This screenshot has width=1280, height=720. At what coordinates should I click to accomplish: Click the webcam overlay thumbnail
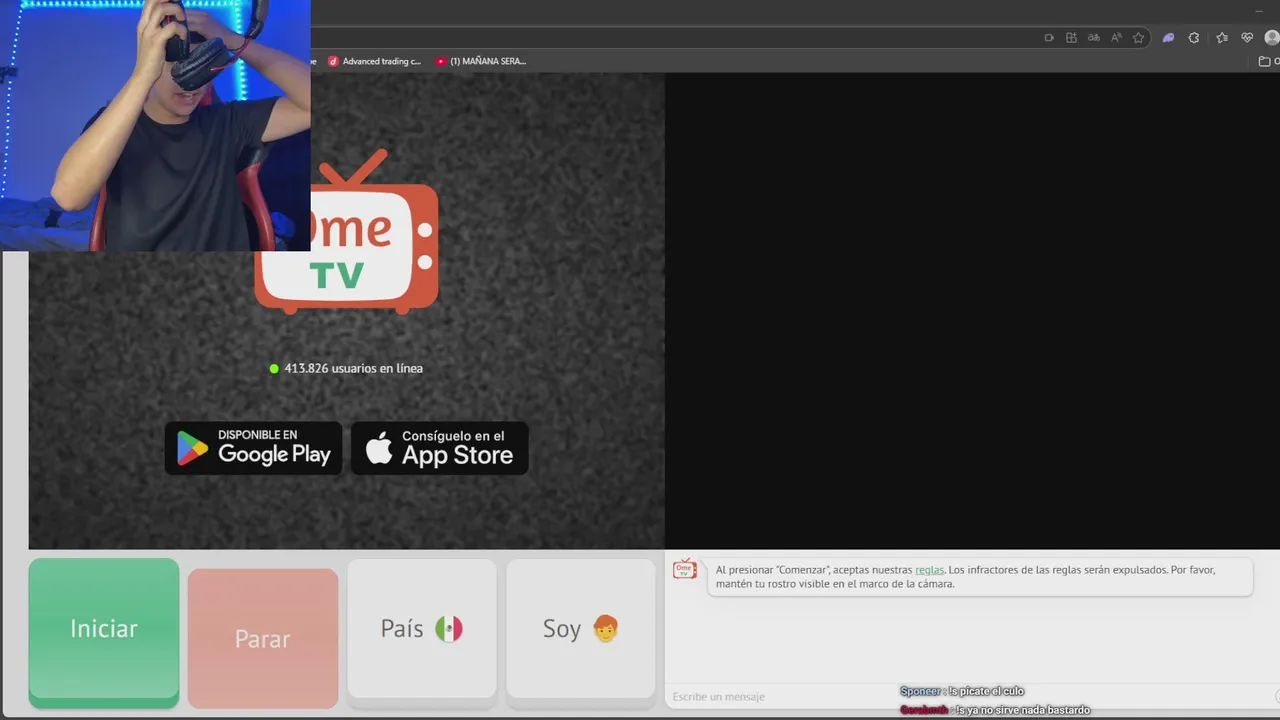point(155,125)
